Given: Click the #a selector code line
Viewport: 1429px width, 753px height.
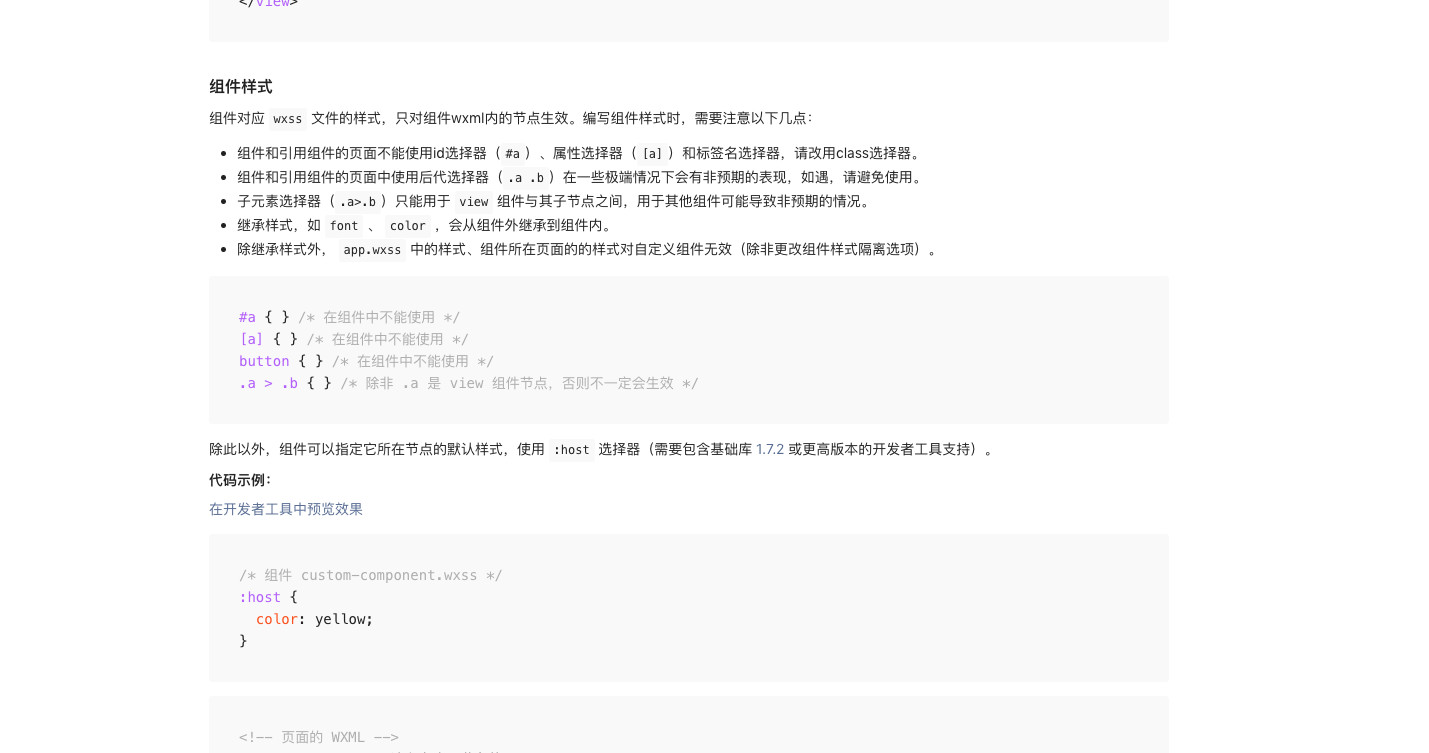Looking at the screenshot, I should (350, 317).
